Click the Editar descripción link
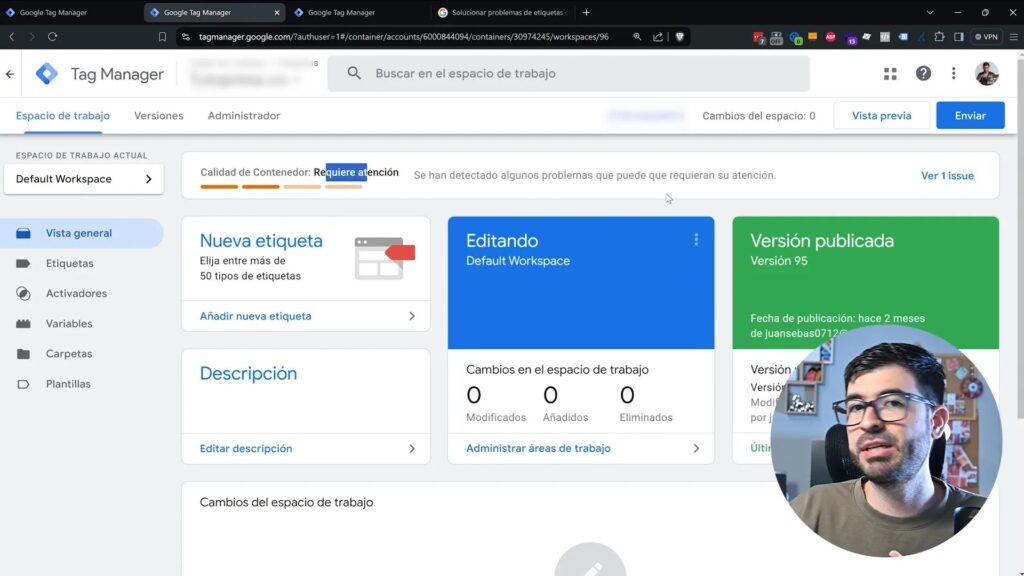 pyautogui.click(x=246, y=449)
